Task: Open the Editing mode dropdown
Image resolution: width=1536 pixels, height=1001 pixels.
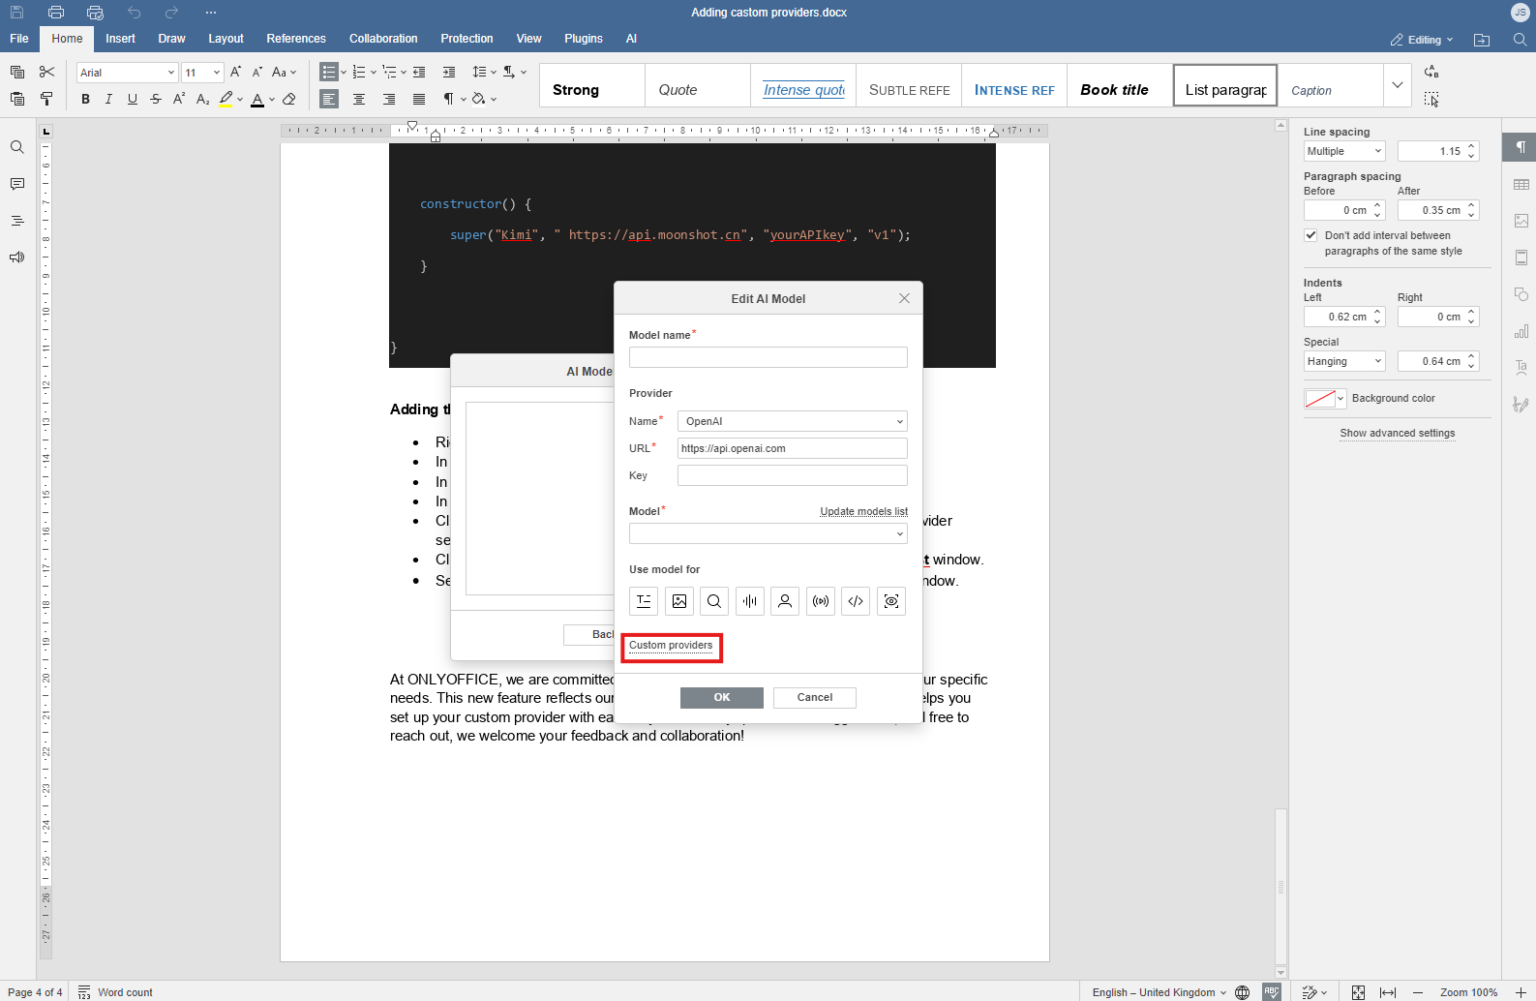Action: (x=1421, y=40)
